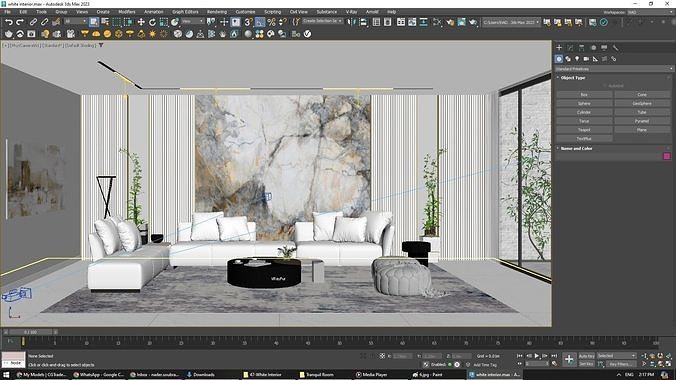Click the V-Ray sun light icon
676x380 pixels.
[152, 34]
